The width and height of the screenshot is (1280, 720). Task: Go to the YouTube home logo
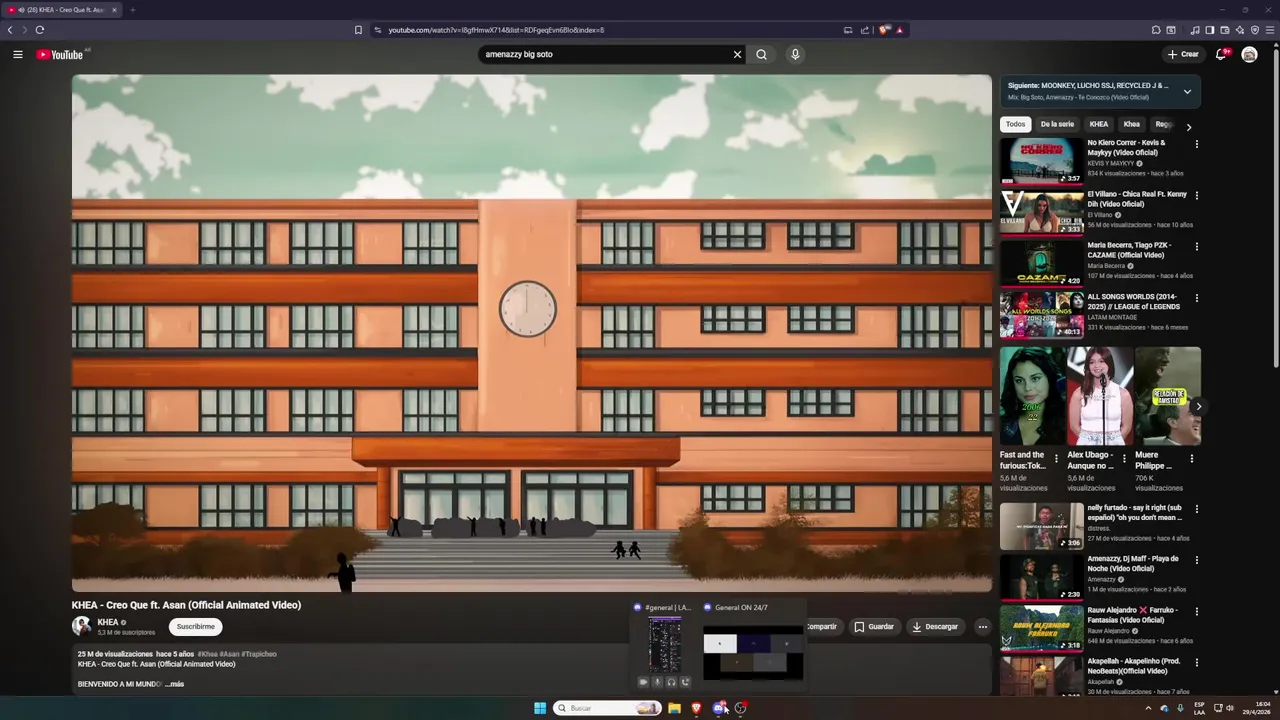coord(60,55)
